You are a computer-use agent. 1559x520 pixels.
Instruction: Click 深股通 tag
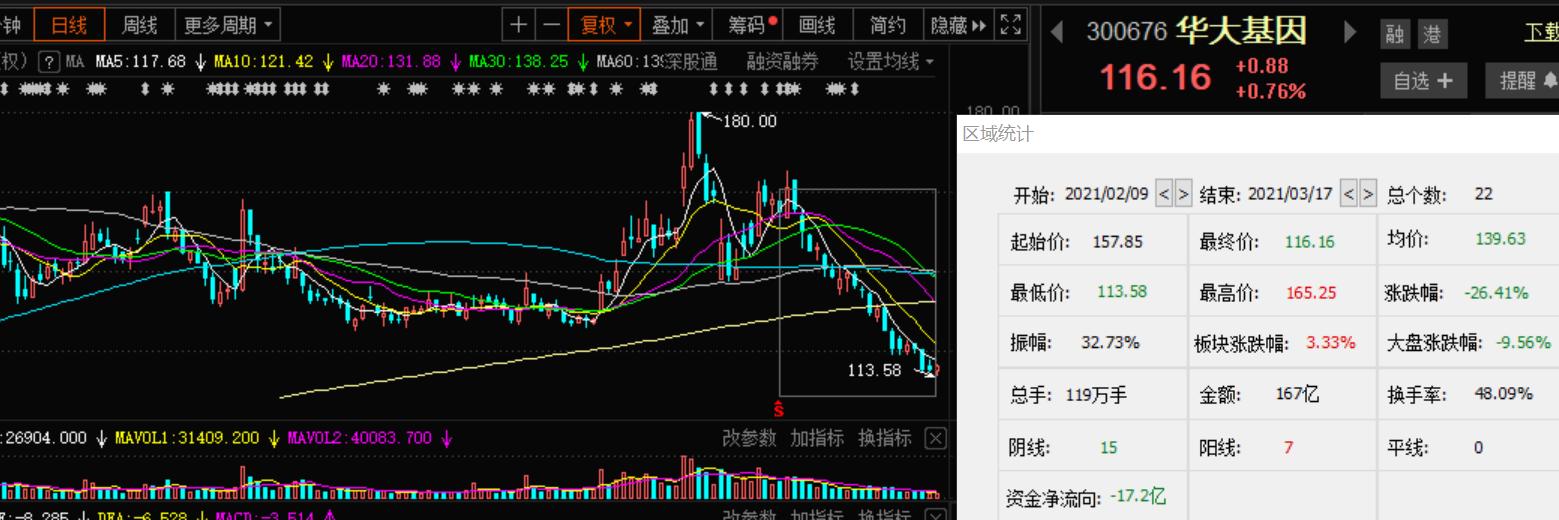tap(691, 62)
